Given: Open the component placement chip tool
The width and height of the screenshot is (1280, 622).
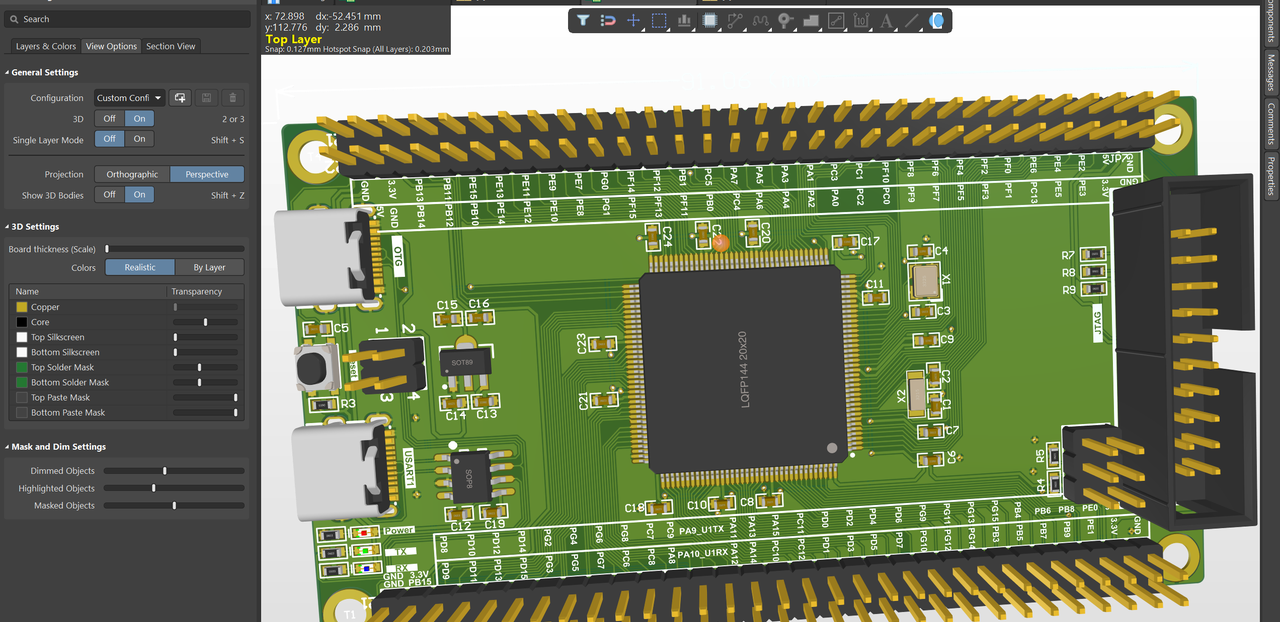Looking at the screenshot, I should [x=710, y=20].
